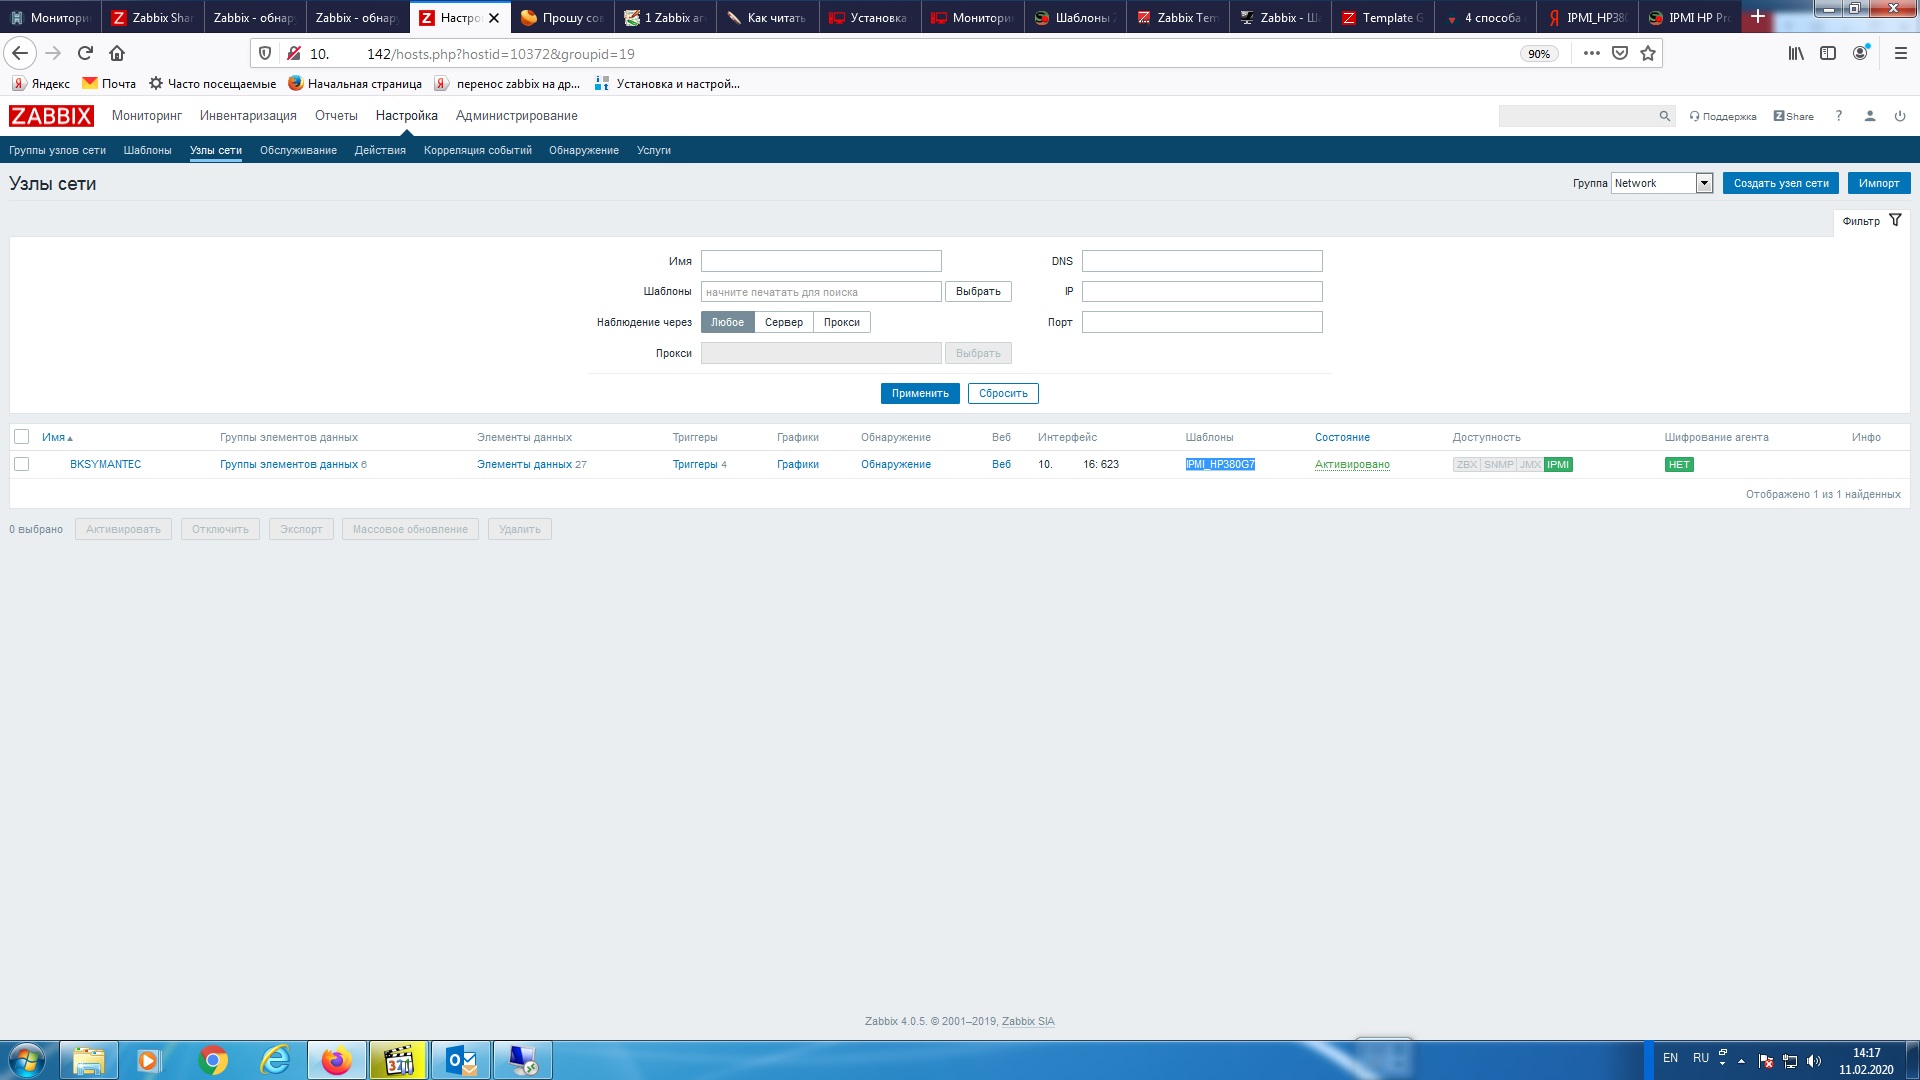Screen dimensions: 1920x1080
Task: Bookmark the page with the star icon
Action: [x=1648, y=53]
